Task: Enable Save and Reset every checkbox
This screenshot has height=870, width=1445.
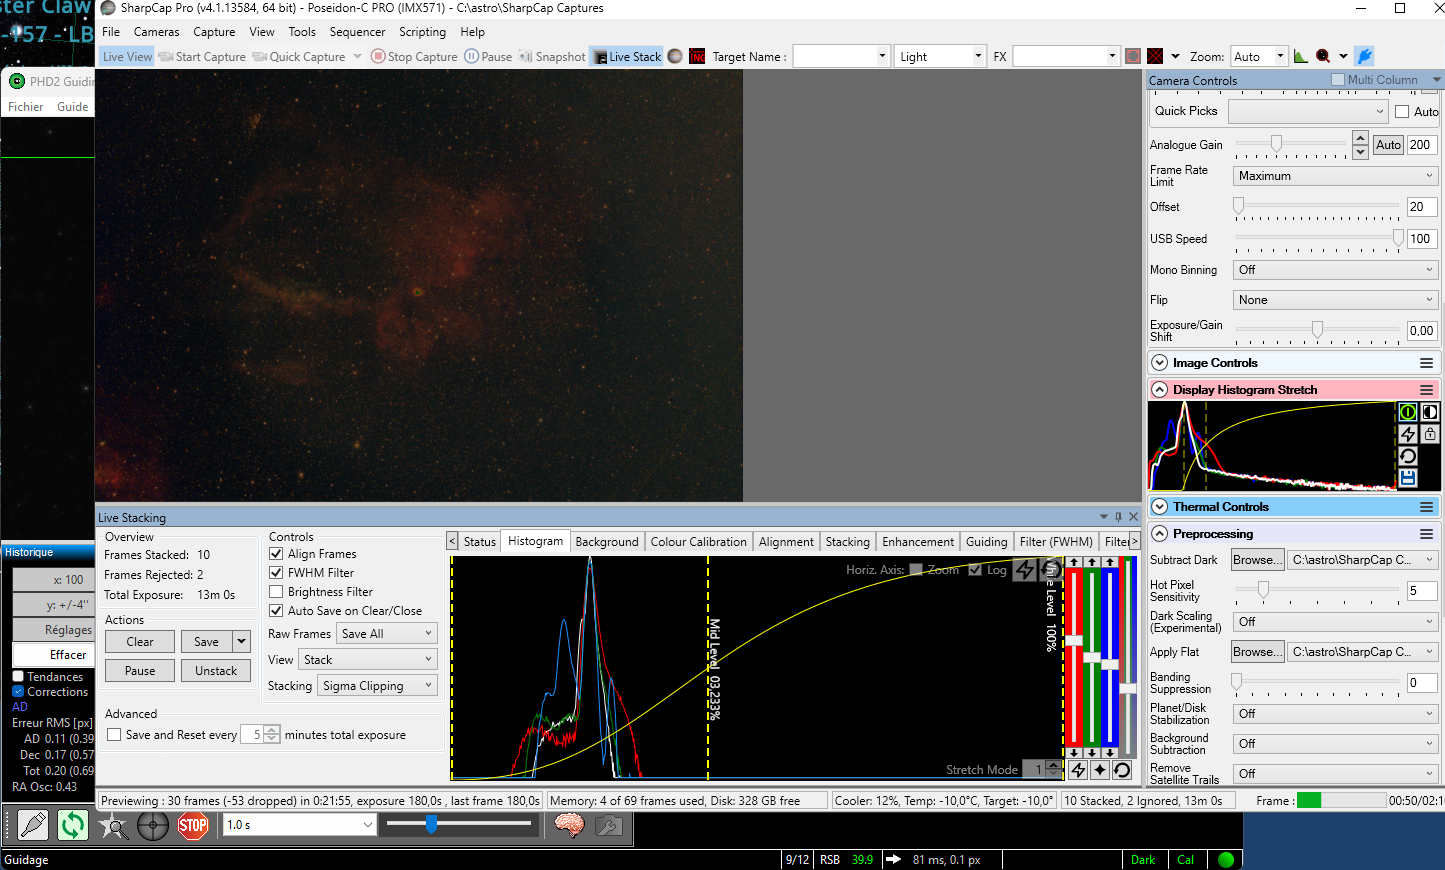Action: [114, 734]
